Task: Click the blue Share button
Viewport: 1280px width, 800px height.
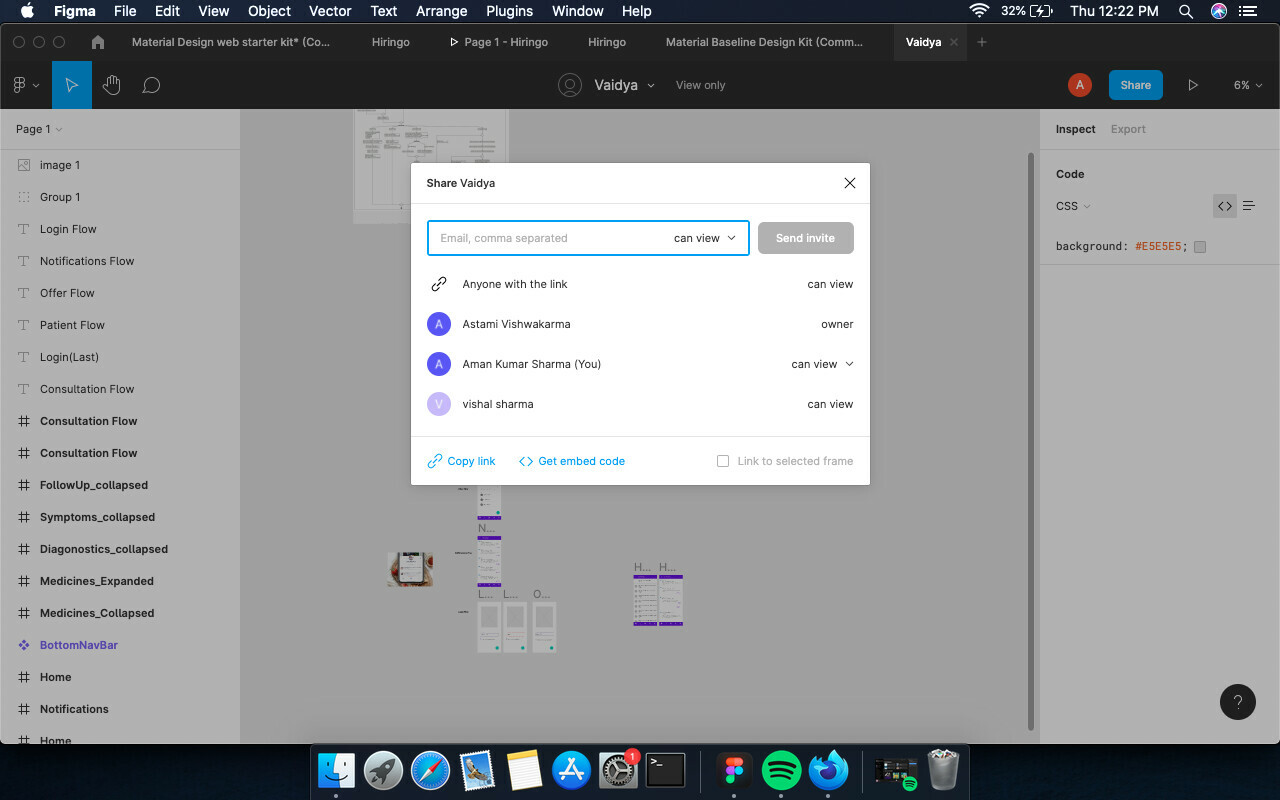Action: click(1135, 85)
